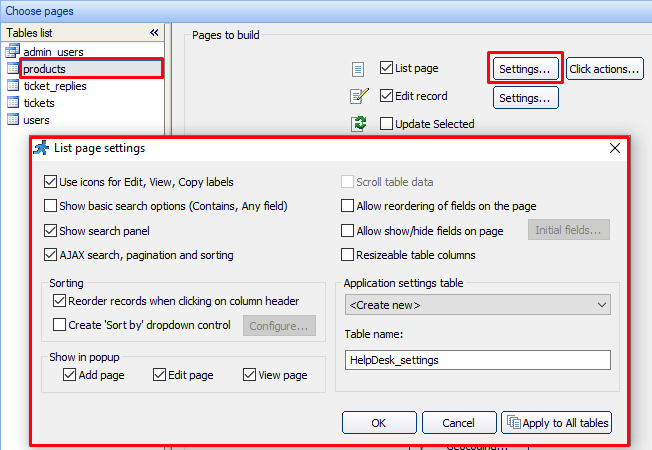Check Create 'Sort by' dropdown control
Screen dimensions: 652x450
coord(59,325)
